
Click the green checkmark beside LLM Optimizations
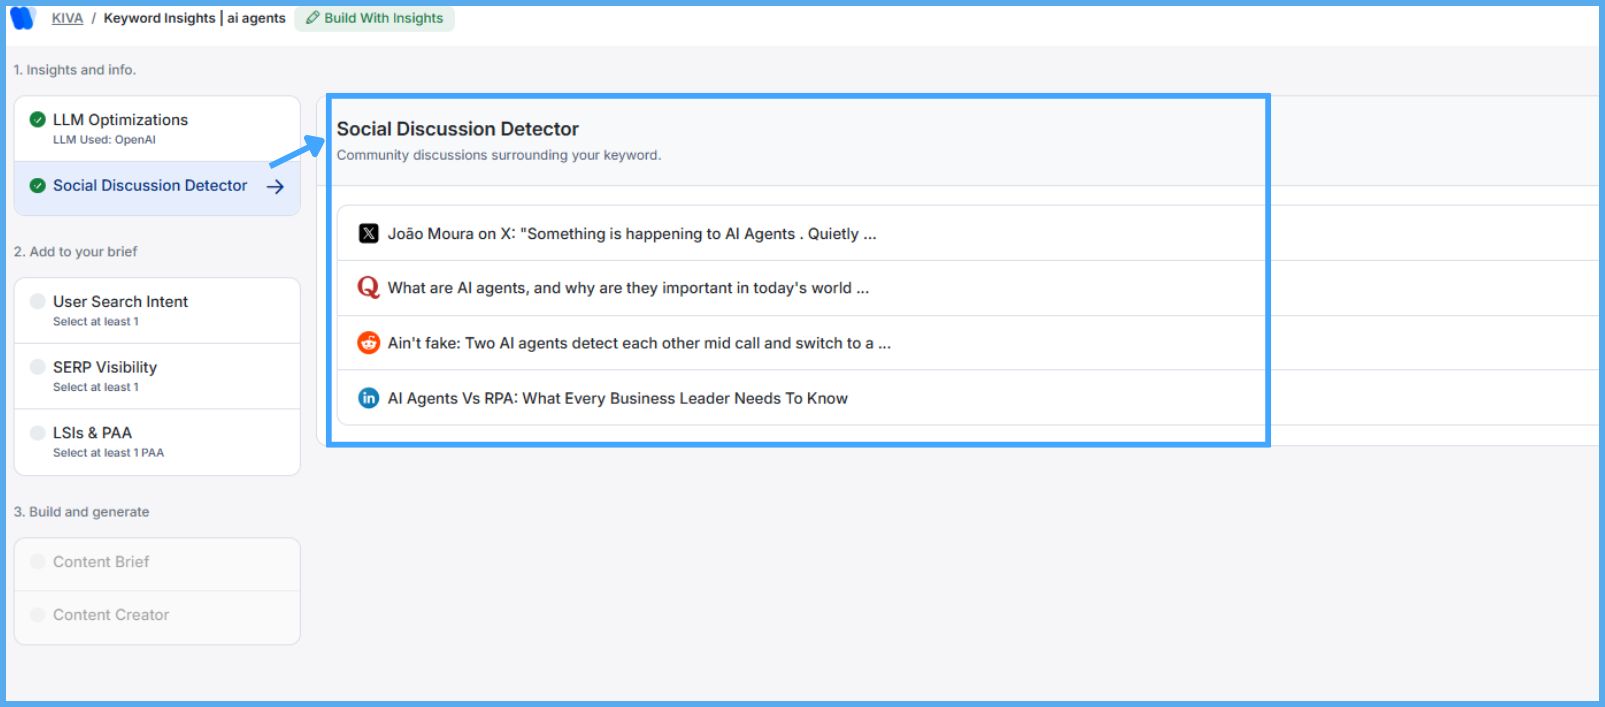pyautogui.click(x=37, y=118)
